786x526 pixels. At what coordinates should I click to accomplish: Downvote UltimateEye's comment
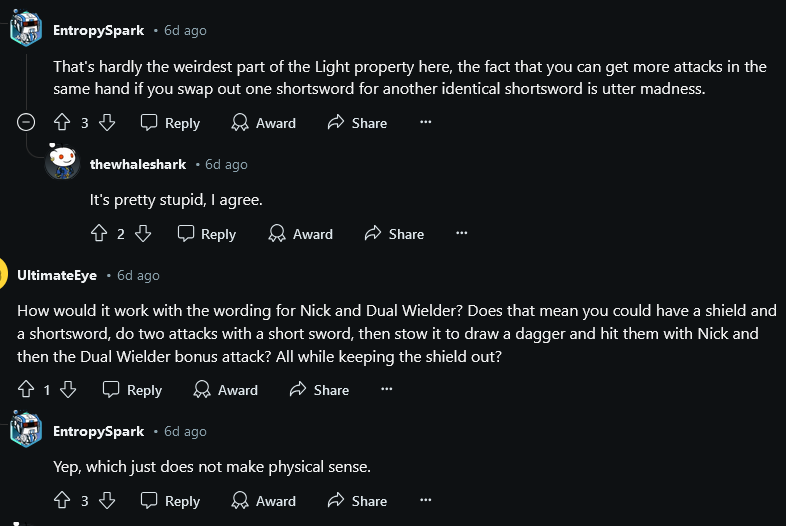pos(68,390)
